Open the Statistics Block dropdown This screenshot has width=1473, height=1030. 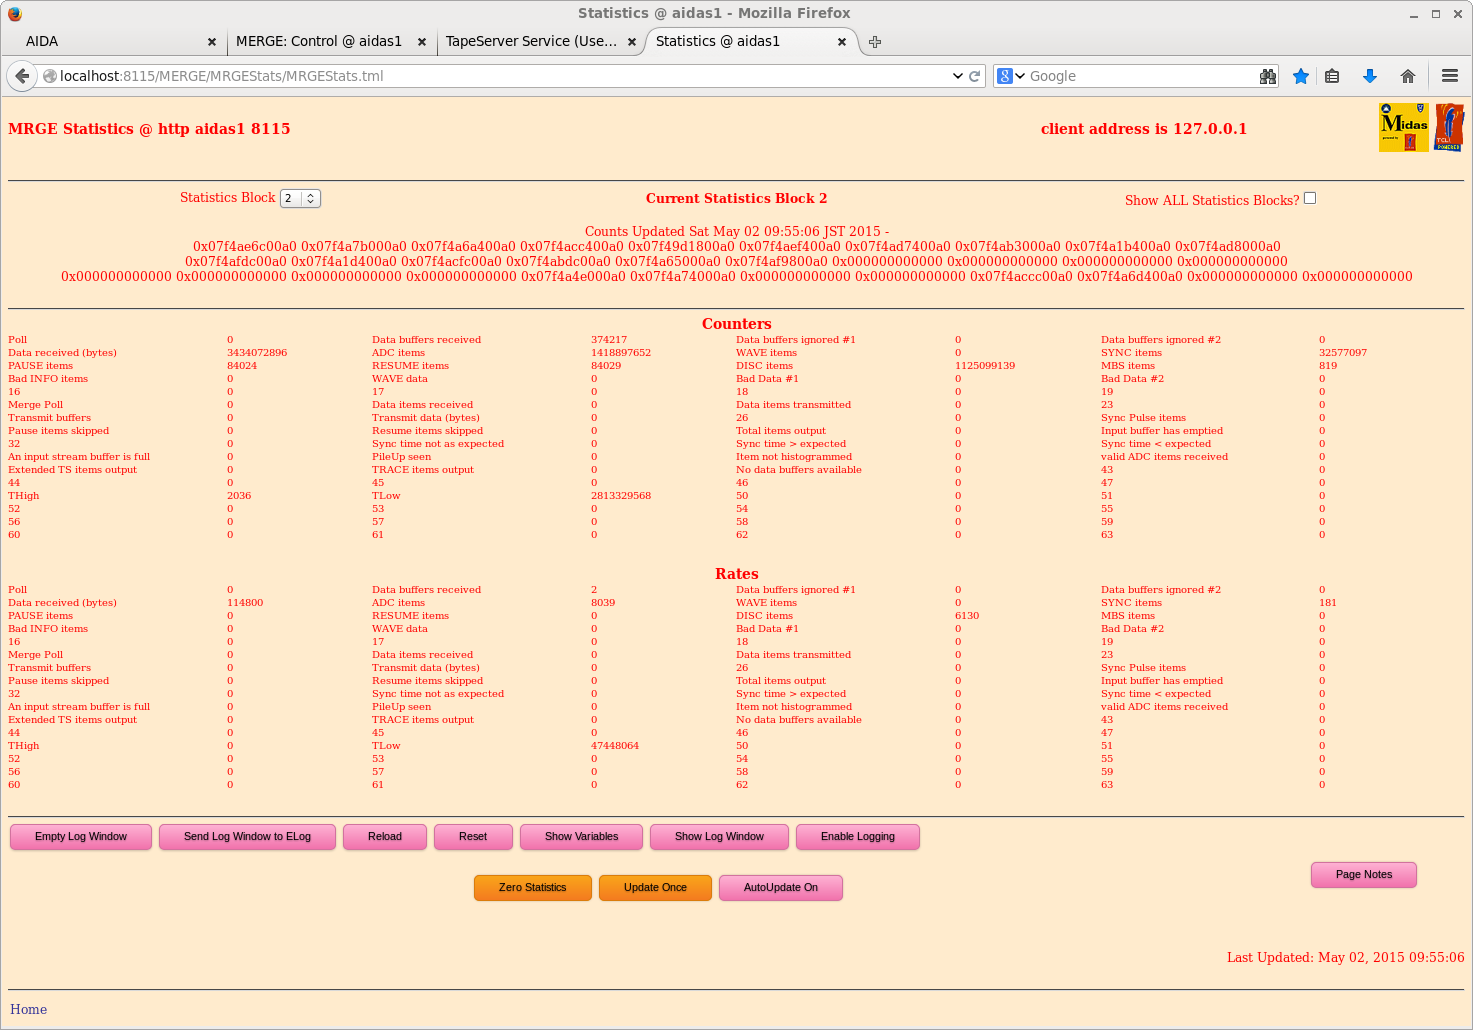pyautogui.click(x=300, y=198)
